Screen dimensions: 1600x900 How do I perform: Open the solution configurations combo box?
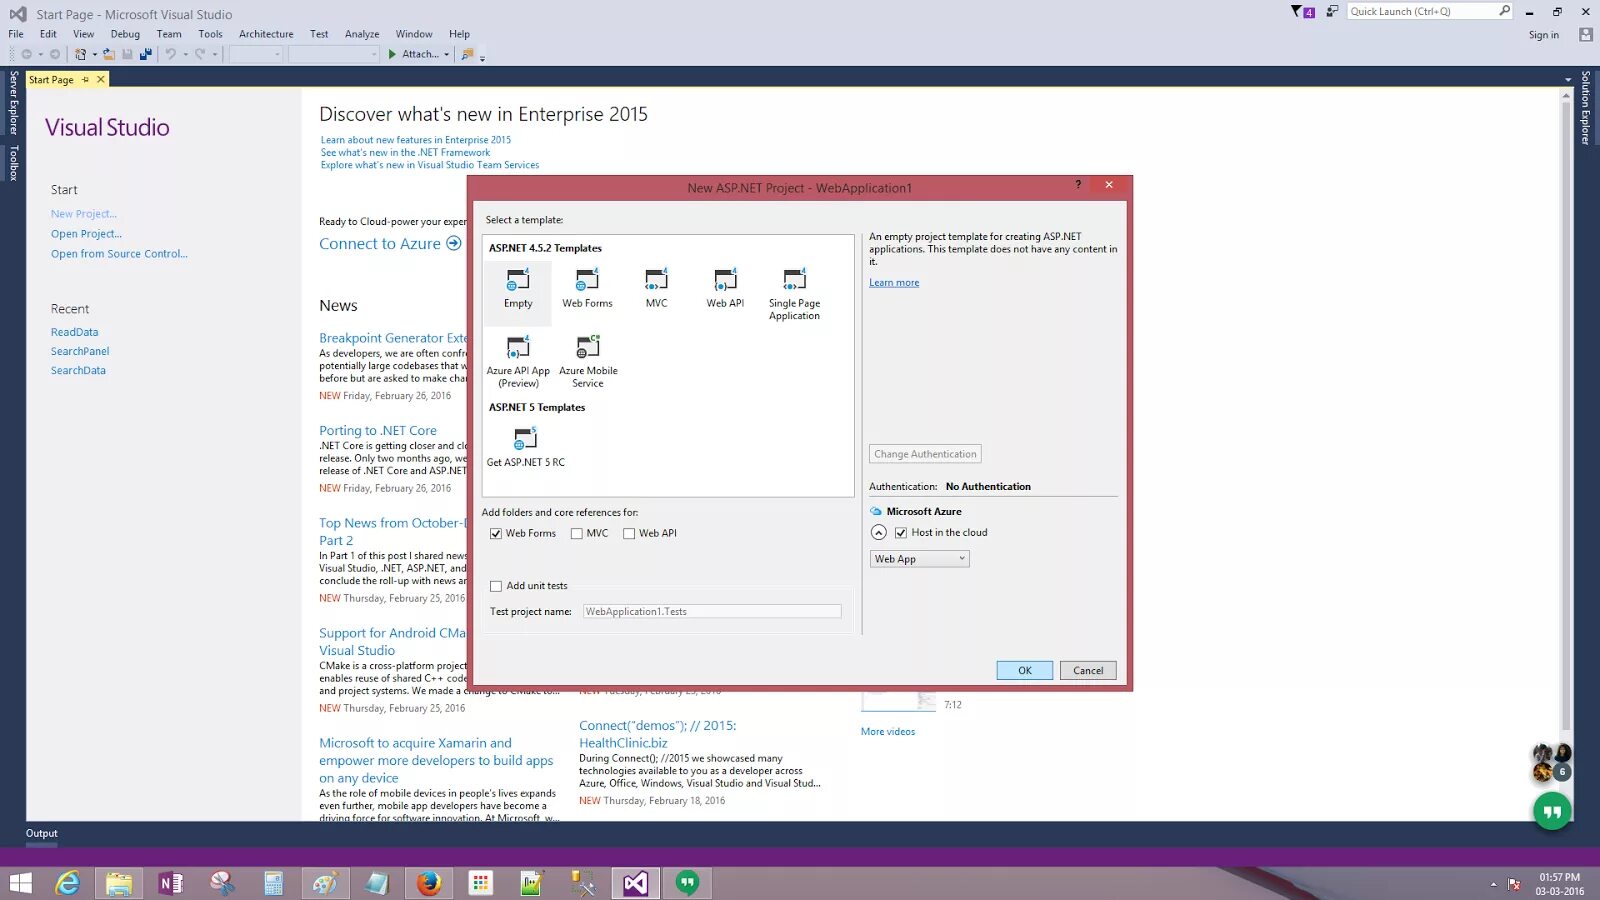[256, 54]
